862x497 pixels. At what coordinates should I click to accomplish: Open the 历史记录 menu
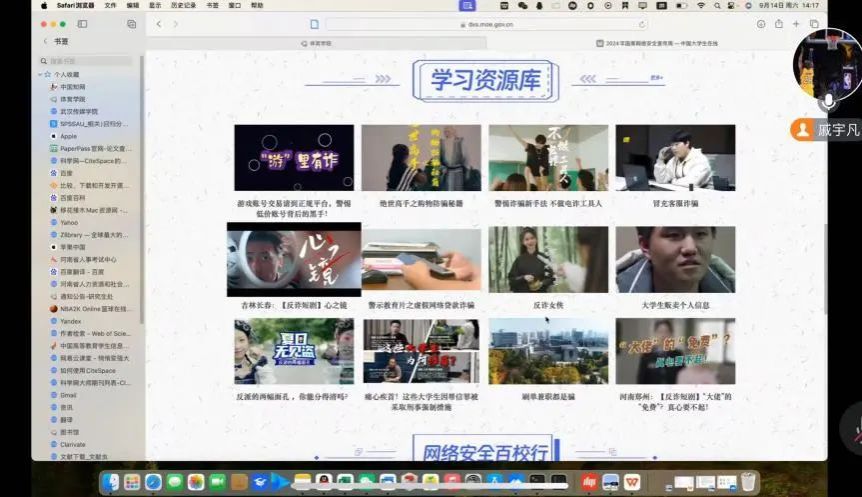point(183,5)
